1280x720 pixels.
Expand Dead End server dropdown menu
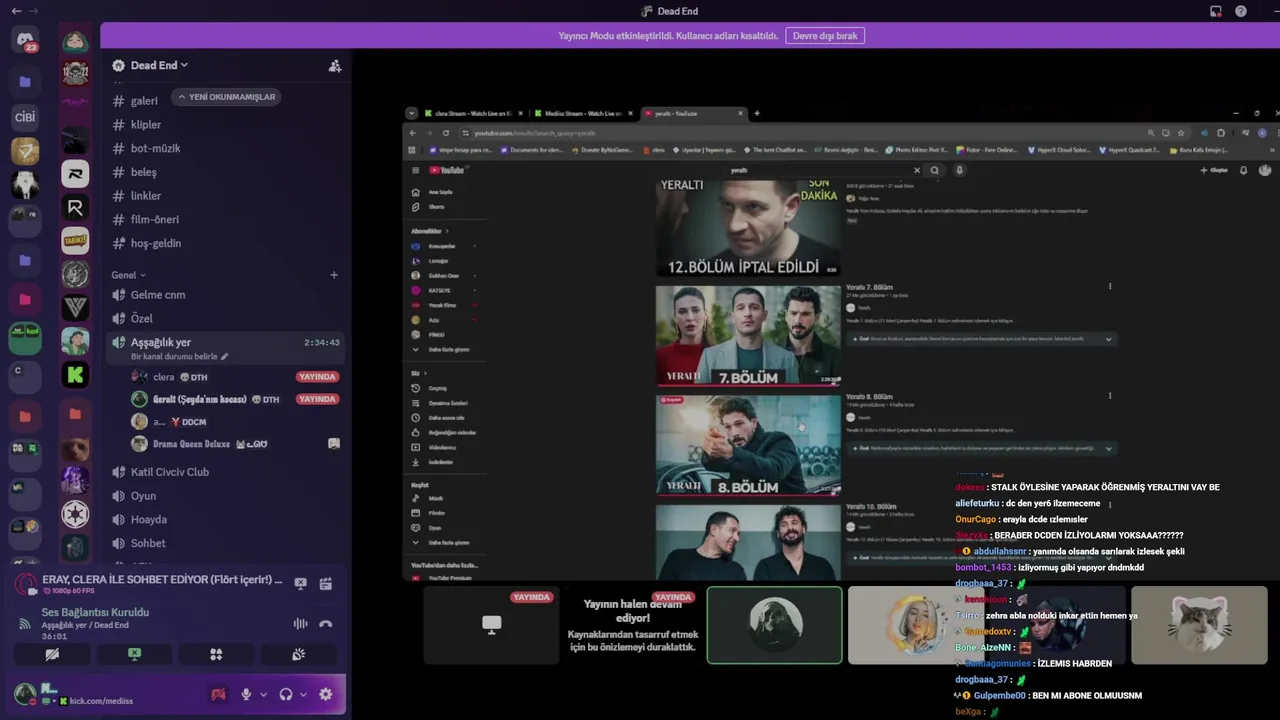click(x=160, y=65)
